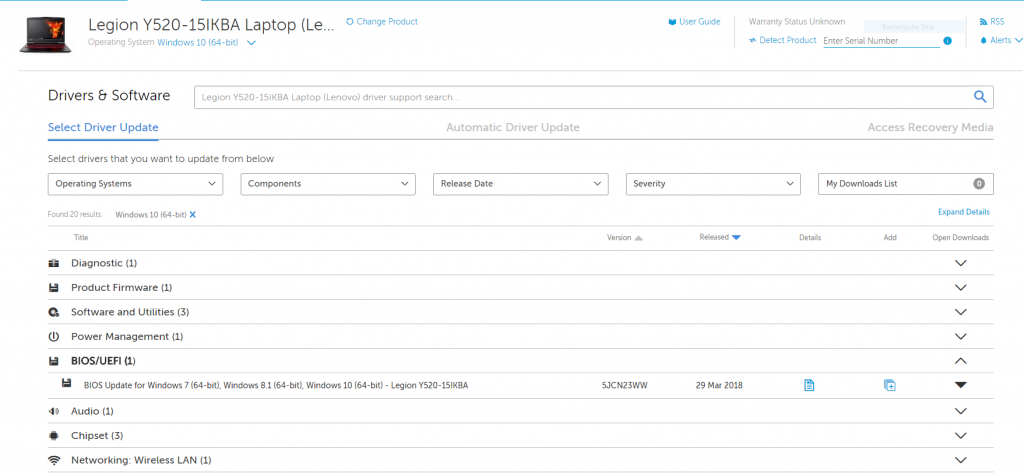Click the Diagnostic (1) category label
Image resolution: width=1024 pixels, height=474 pixels.
click(104, 263)
